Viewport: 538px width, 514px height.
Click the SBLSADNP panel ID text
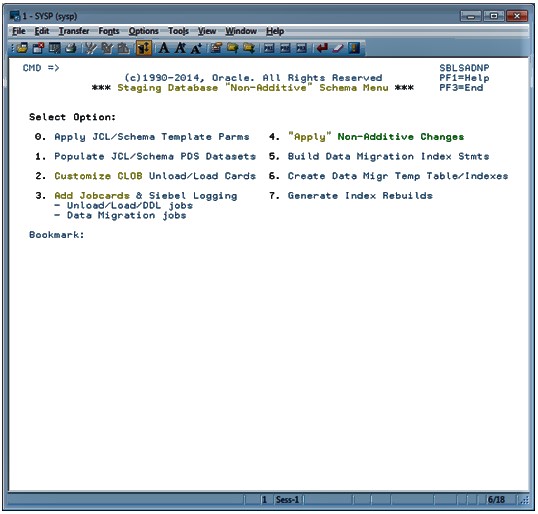click(464, 68)
